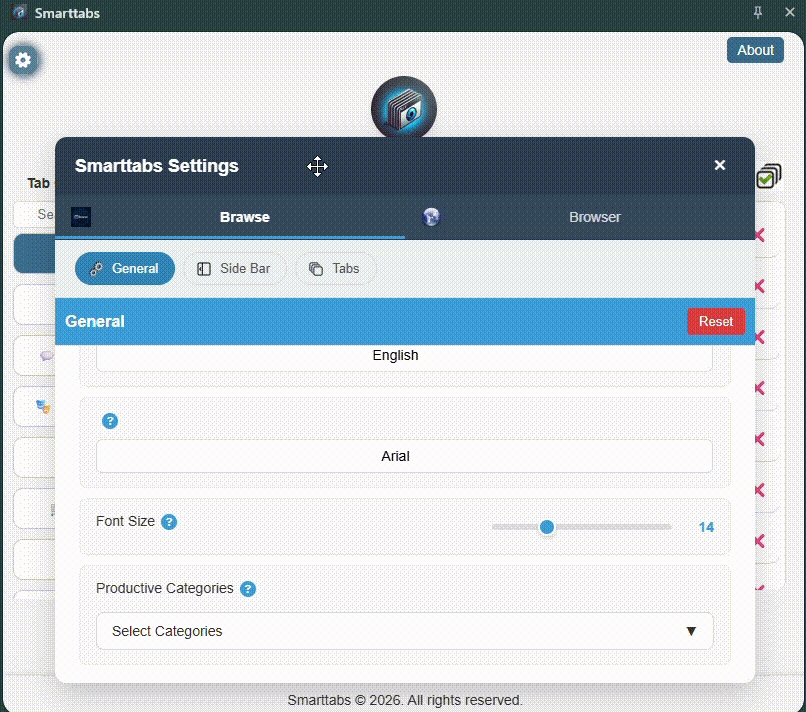Click the favicon icon on the Brawse tab
The width and height of the screenshot is (806, 712).
(x=81, y=216)
